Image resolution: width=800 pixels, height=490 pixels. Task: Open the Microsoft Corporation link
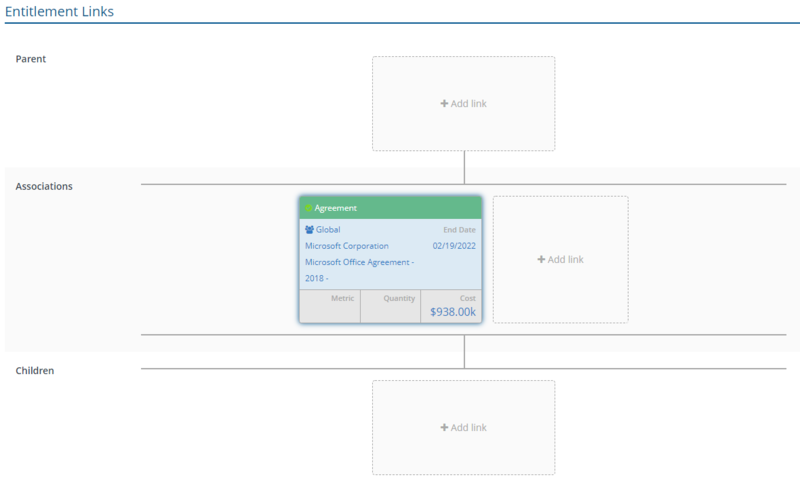pyautogui.click(x=347, y=246)
